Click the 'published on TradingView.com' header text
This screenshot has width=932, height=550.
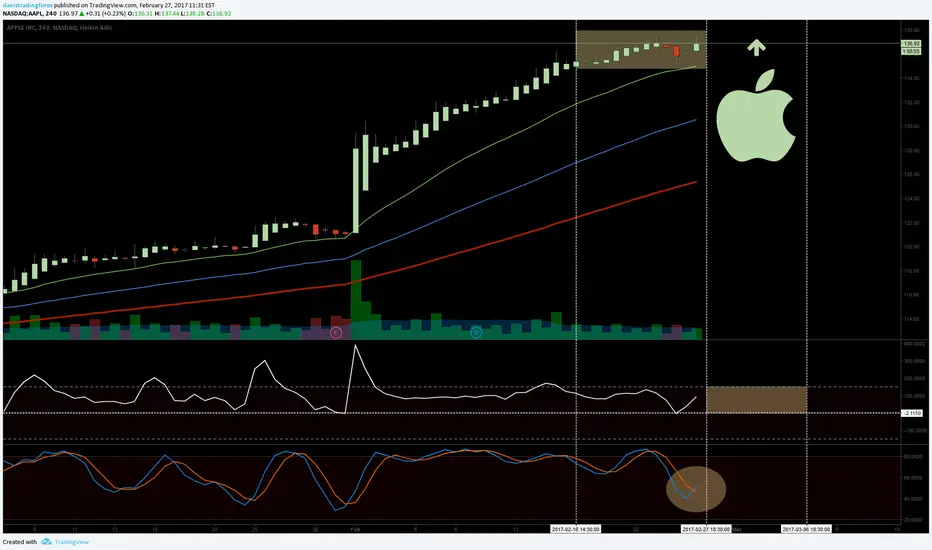(x=96, y=5)
